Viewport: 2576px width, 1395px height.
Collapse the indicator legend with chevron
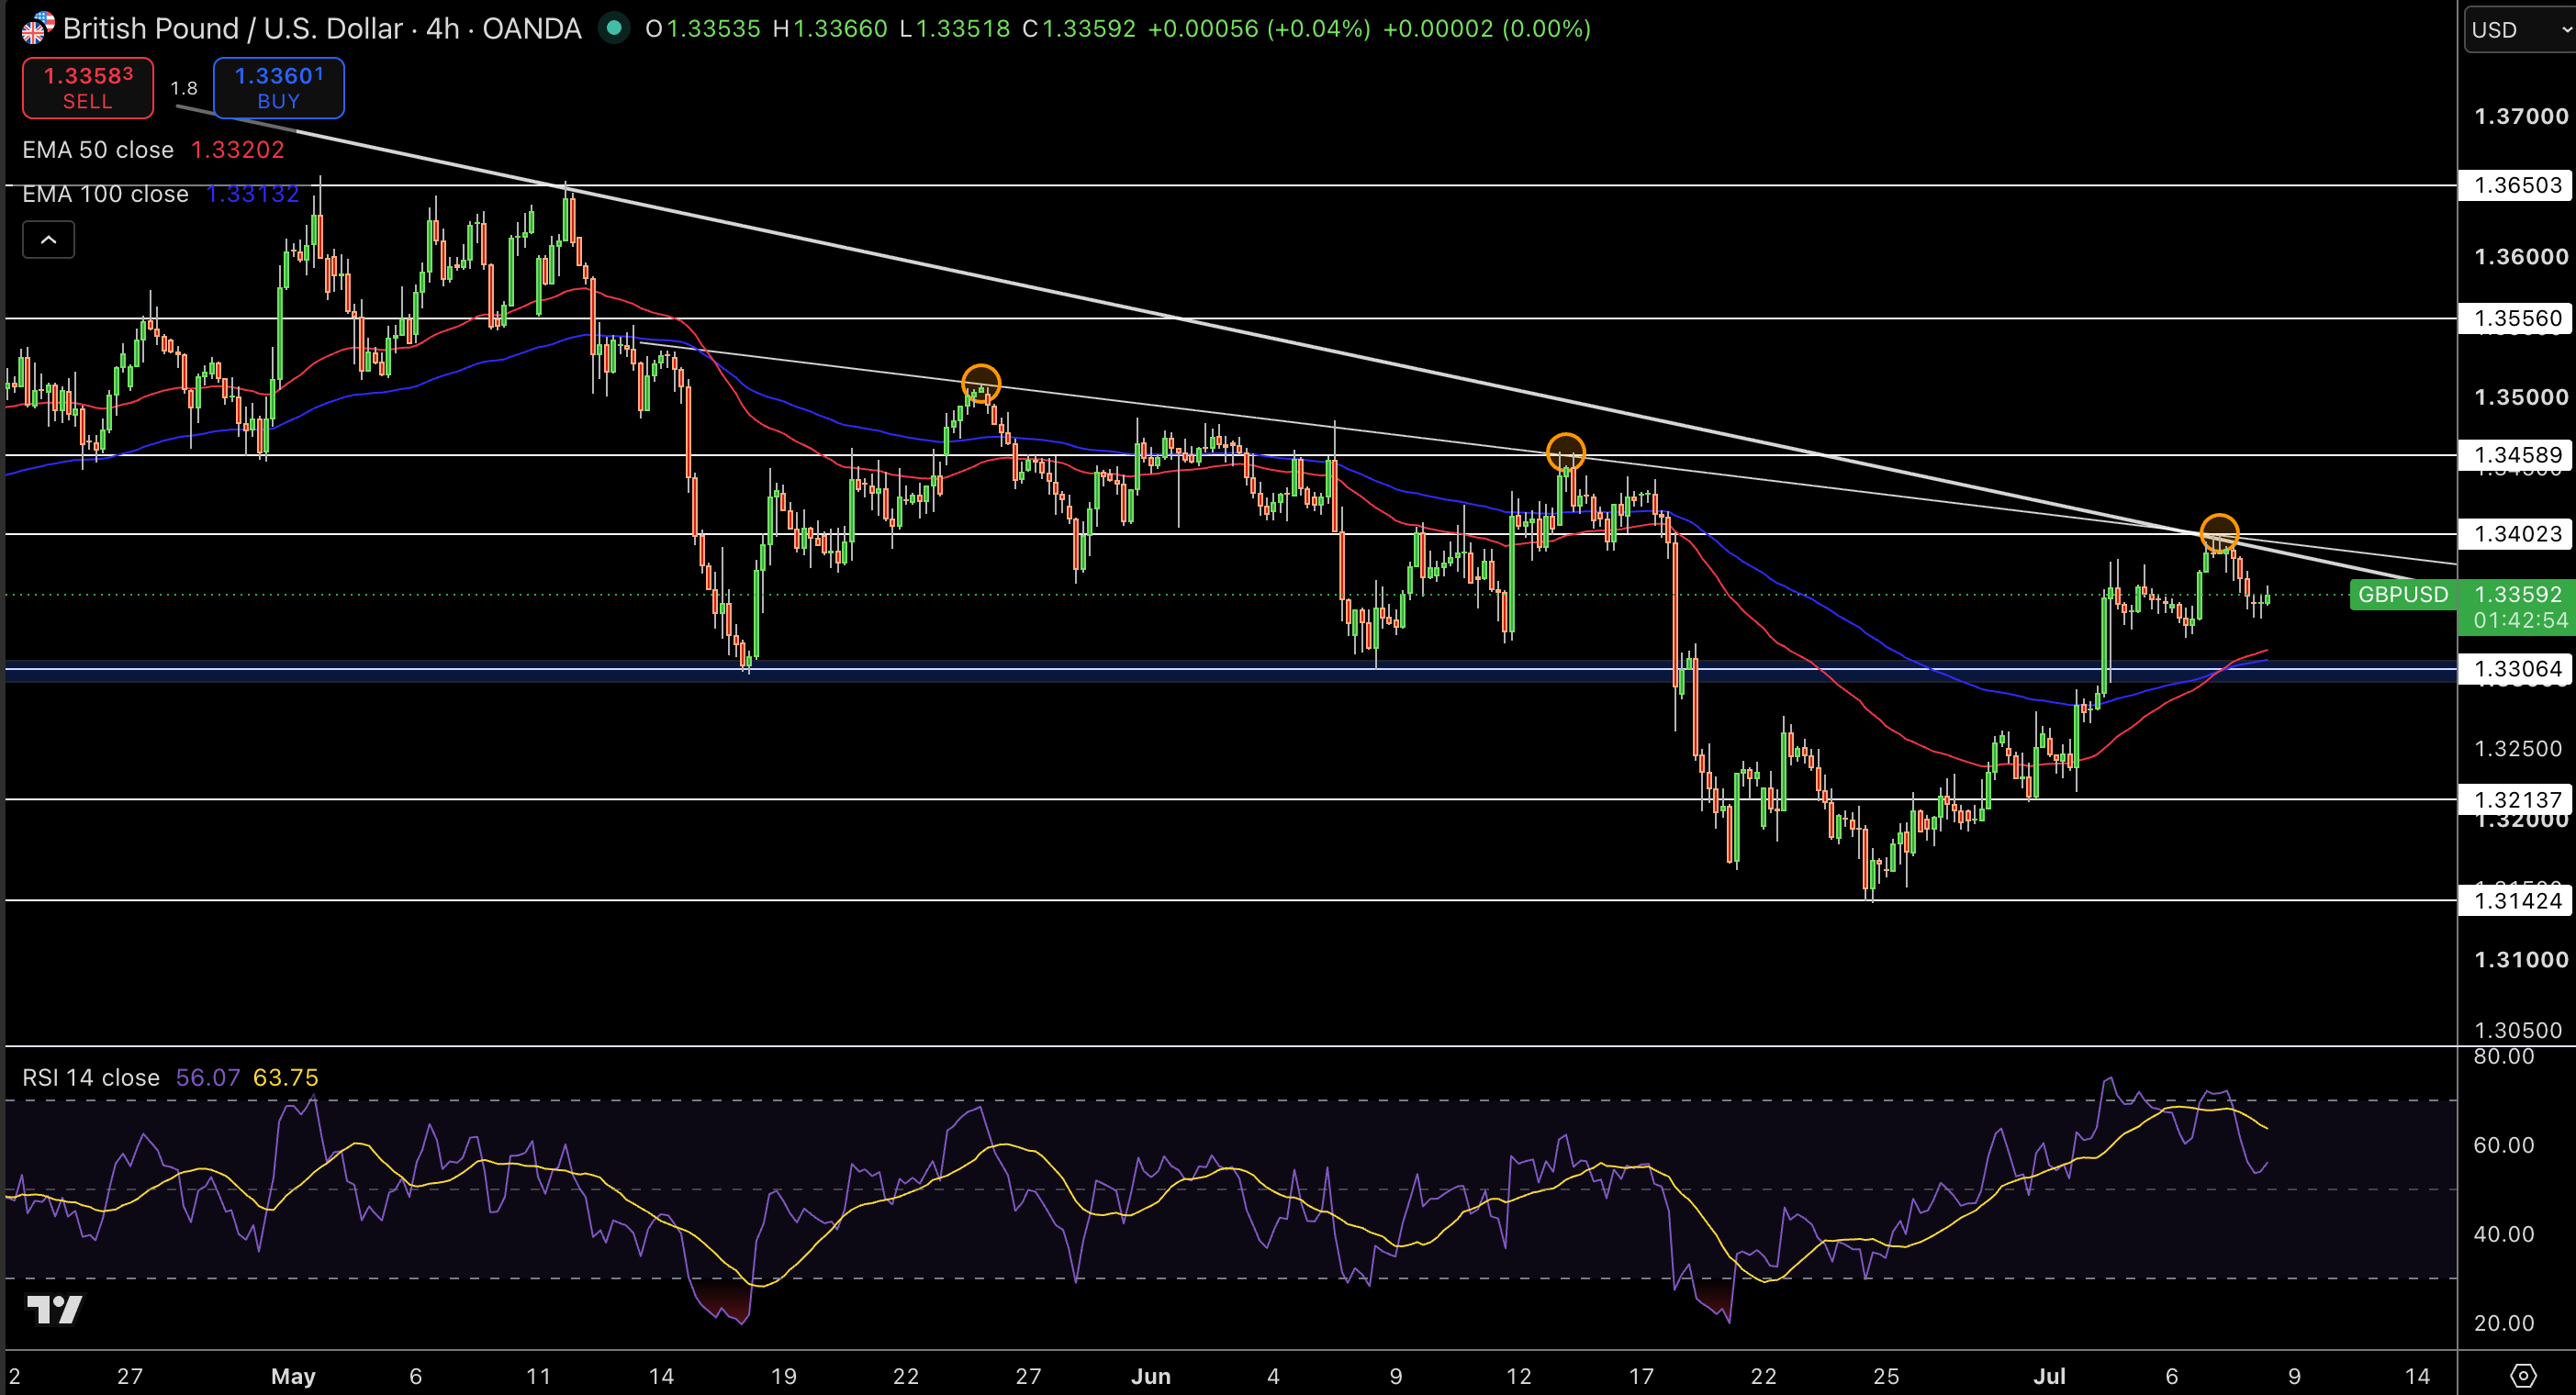[48, 240]
